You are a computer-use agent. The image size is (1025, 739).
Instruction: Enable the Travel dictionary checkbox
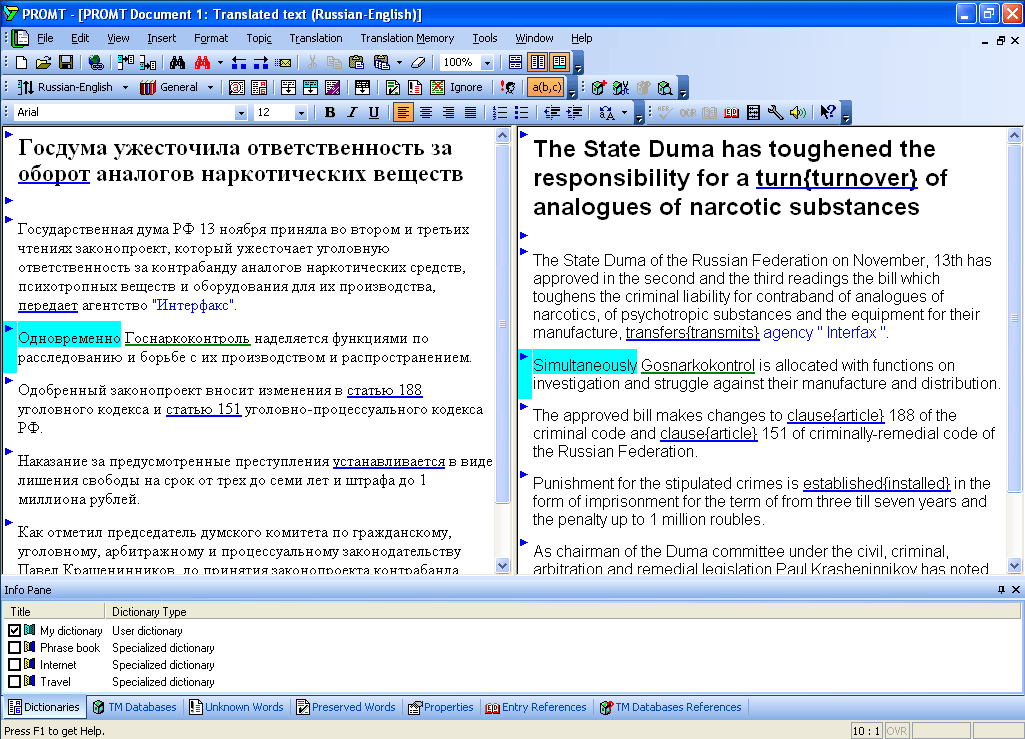(x=14, y=681)
